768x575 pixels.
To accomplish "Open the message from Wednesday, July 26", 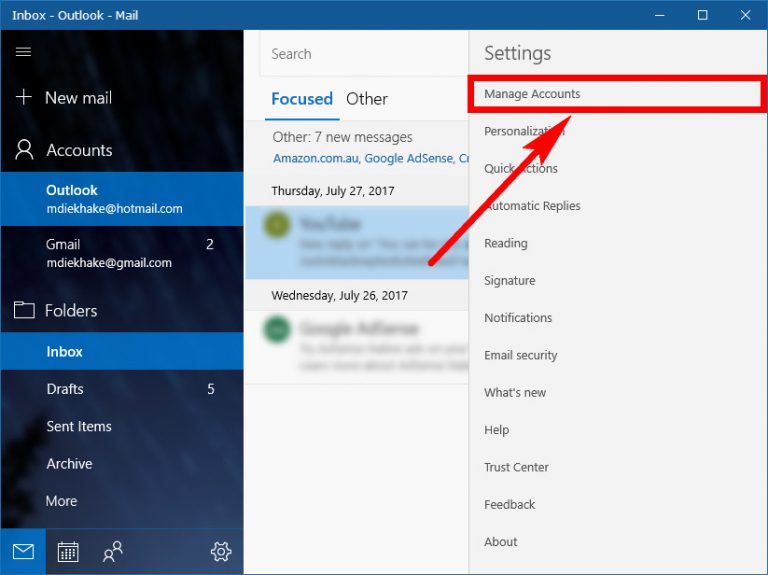I will point(357,347).
